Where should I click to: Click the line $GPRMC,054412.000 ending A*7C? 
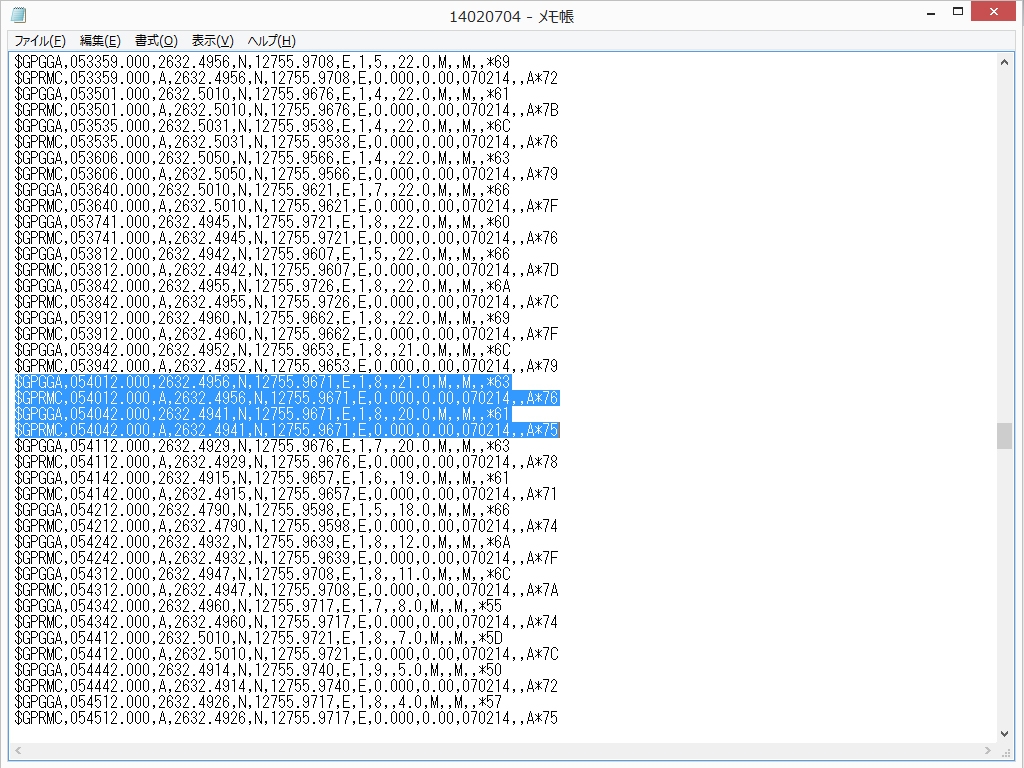(x=287, y=654)
